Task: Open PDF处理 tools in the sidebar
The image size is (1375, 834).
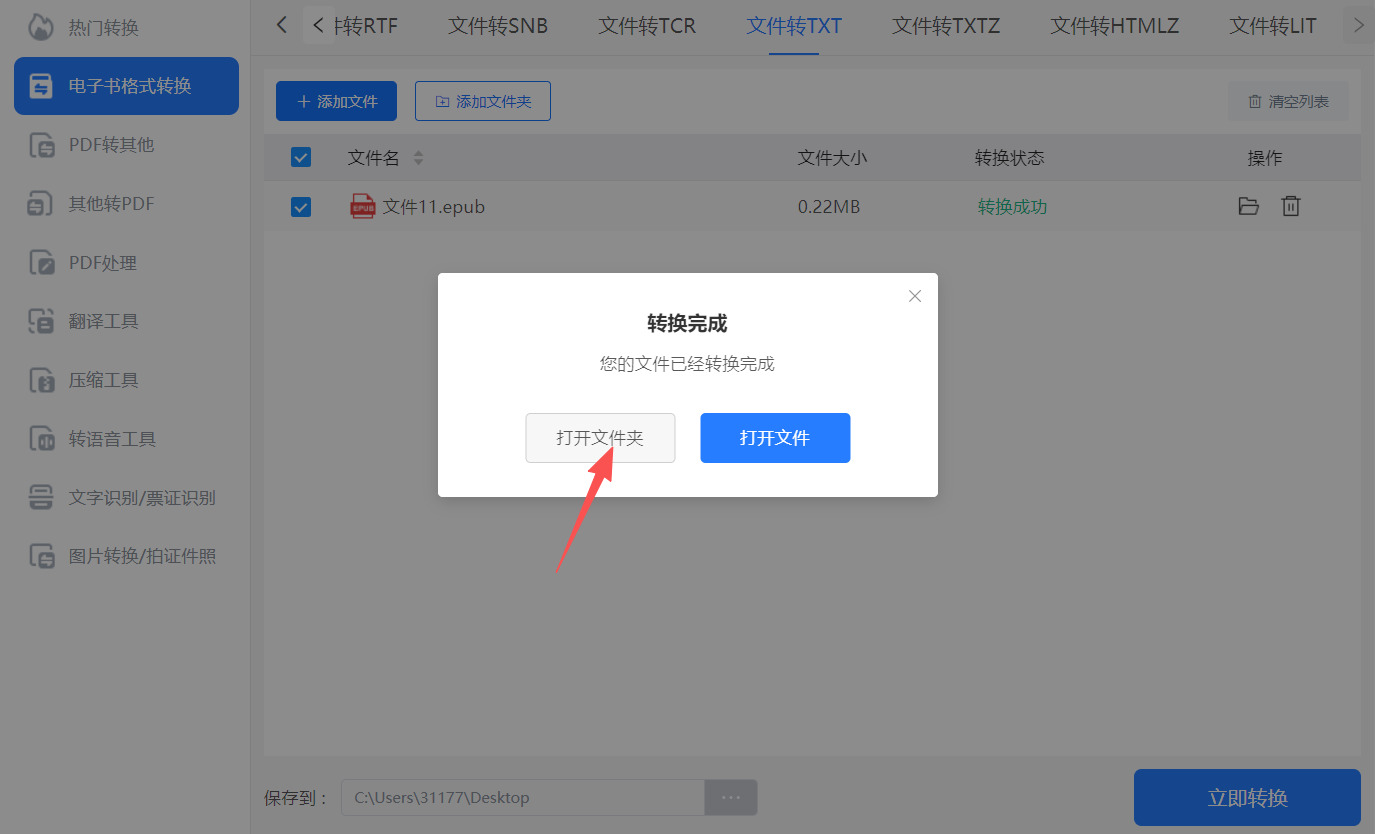Action: 126,263
